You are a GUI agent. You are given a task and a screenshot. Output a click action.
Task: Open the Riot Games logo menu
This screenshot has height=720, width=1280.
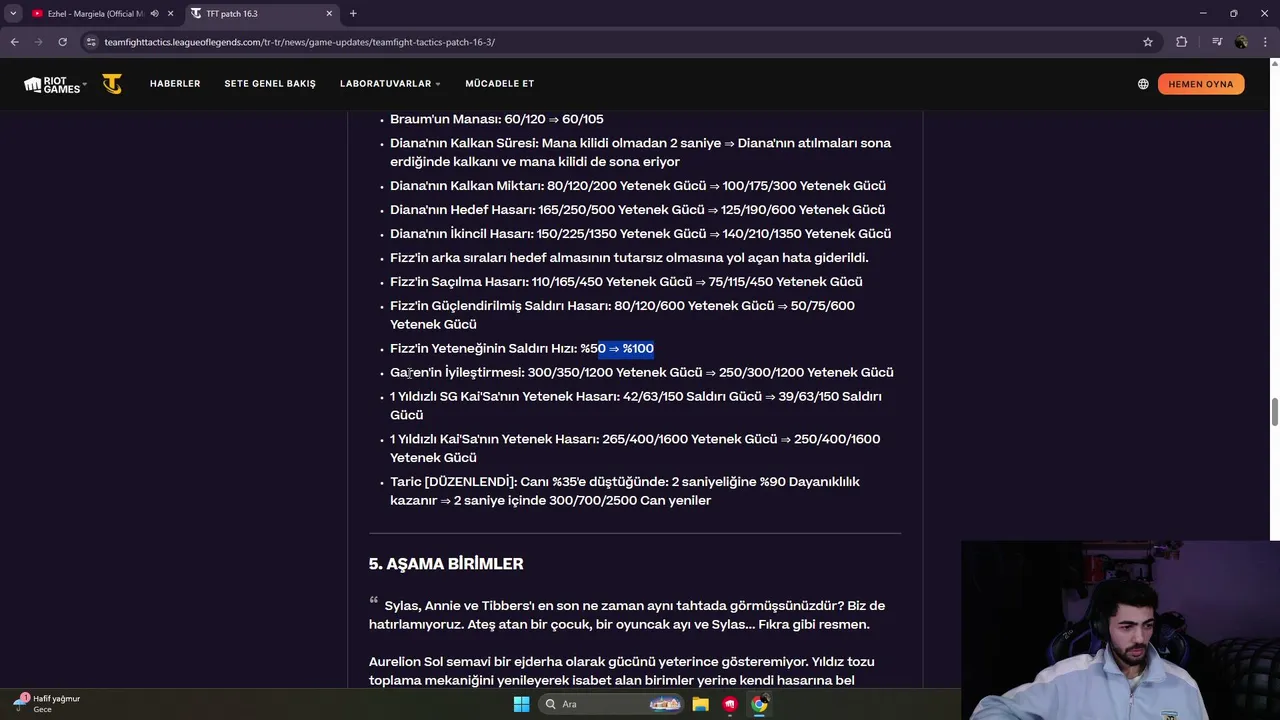pos(55,84)
